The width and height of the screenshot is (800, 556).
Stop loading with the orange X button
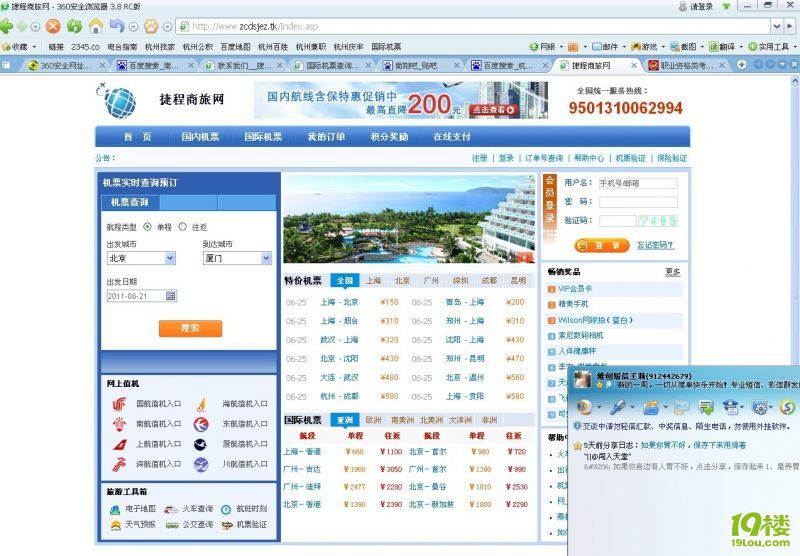tap(53, 26)
